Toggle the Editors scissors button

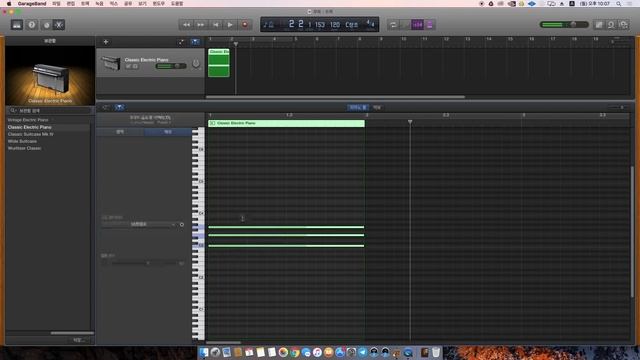[x=59, y=25]
